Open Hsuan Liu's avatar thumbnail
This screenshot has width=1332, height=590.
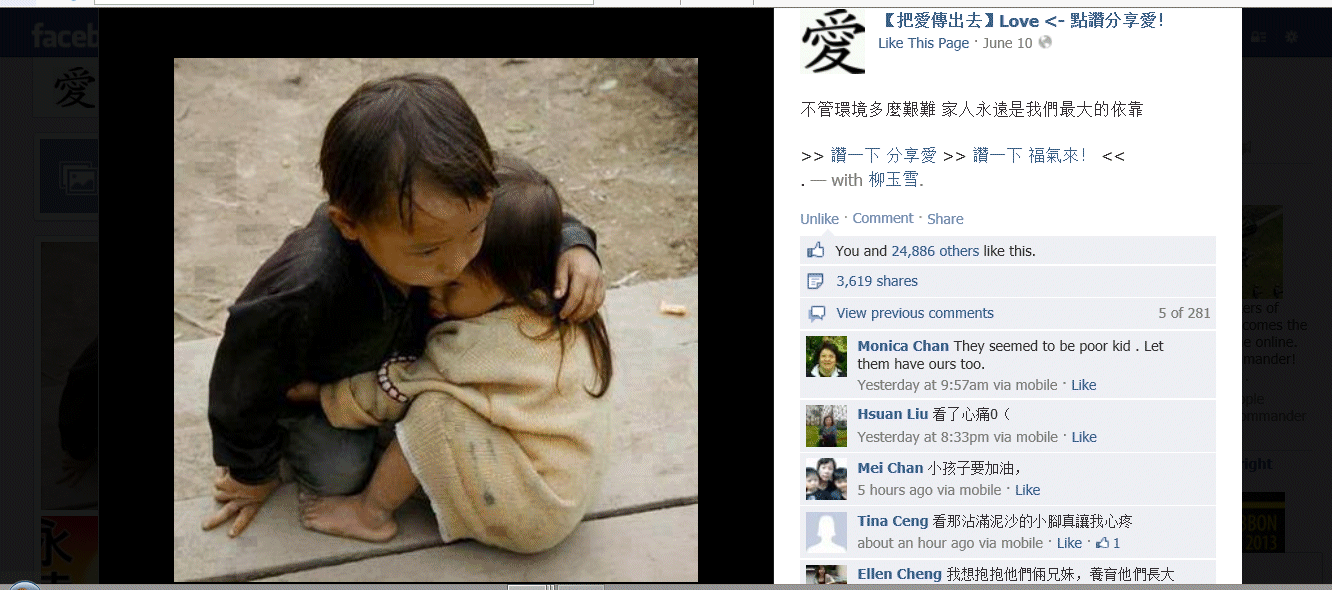click(826, 426)
